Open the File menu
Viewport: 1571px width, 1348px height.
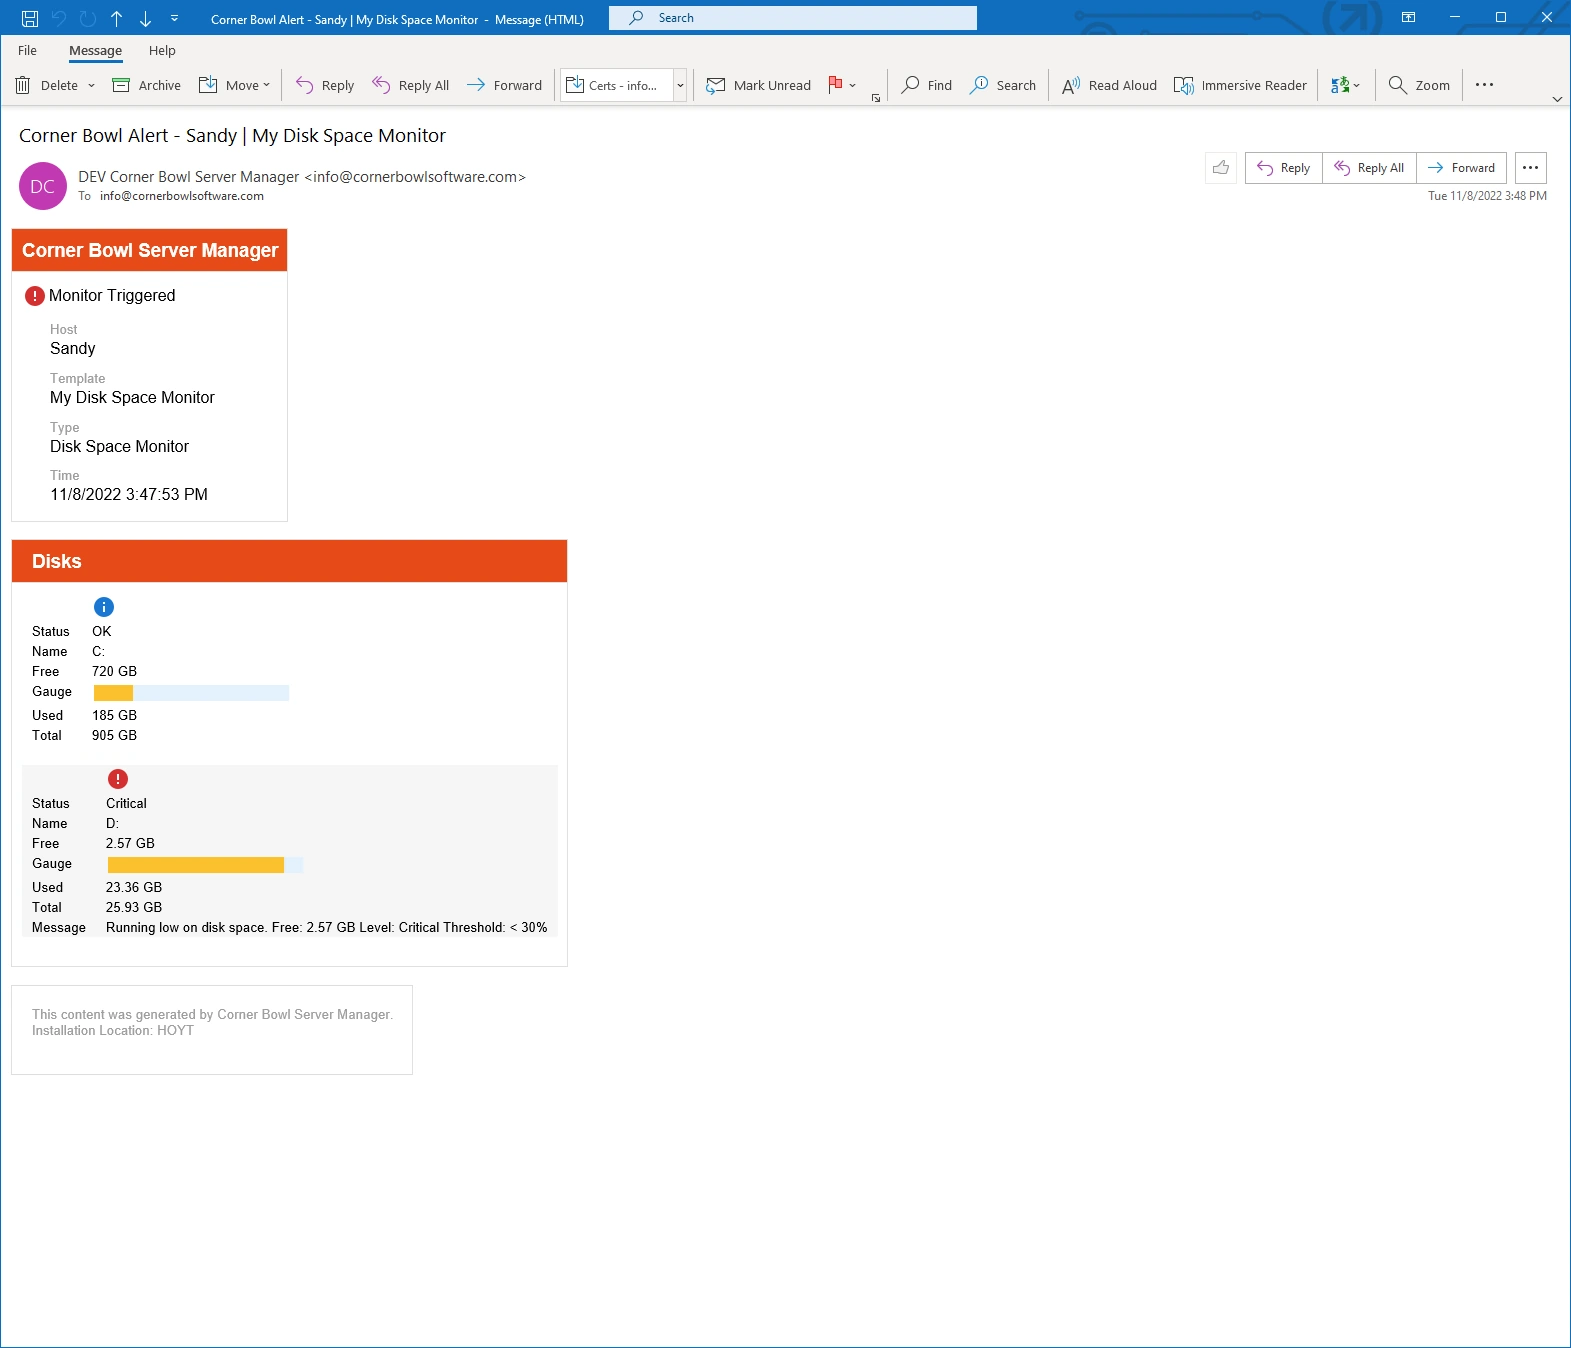[x=27, y=51]
